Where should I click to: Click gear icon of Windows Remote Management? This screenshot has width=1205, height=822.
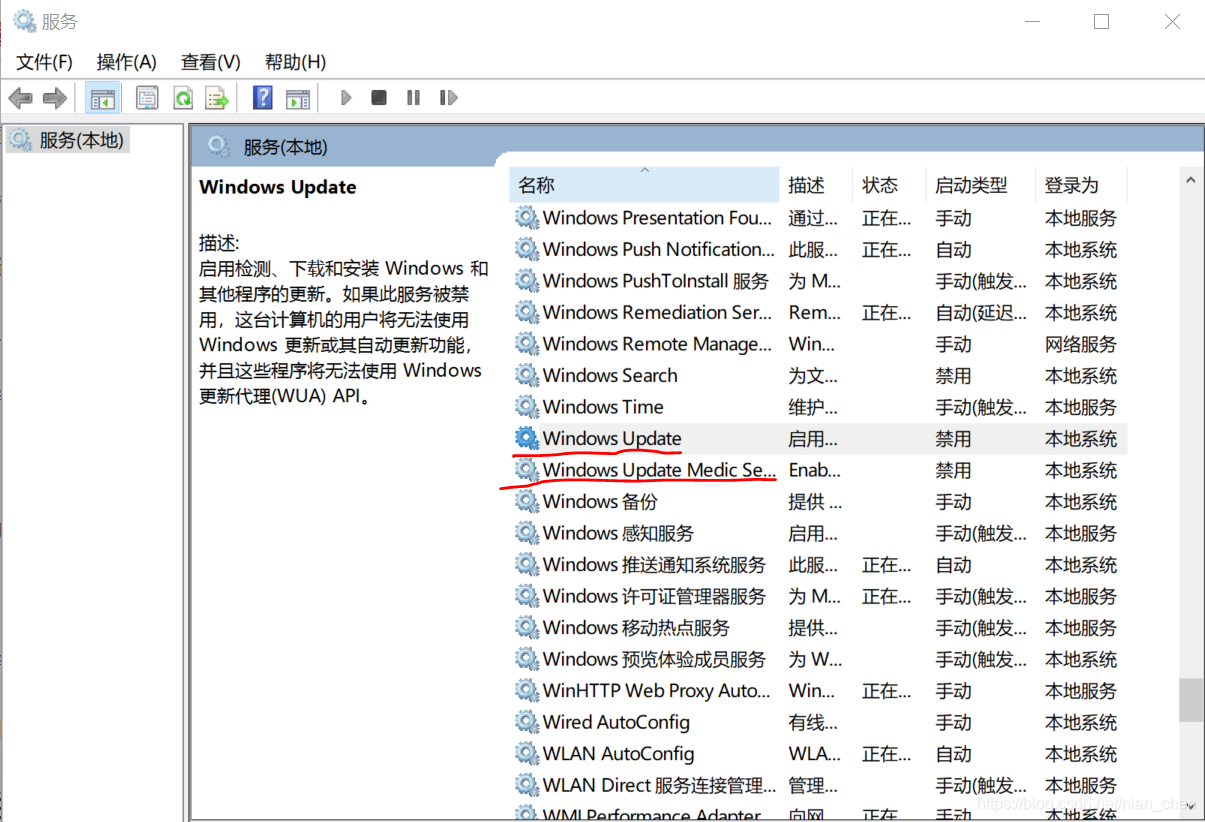527,344
